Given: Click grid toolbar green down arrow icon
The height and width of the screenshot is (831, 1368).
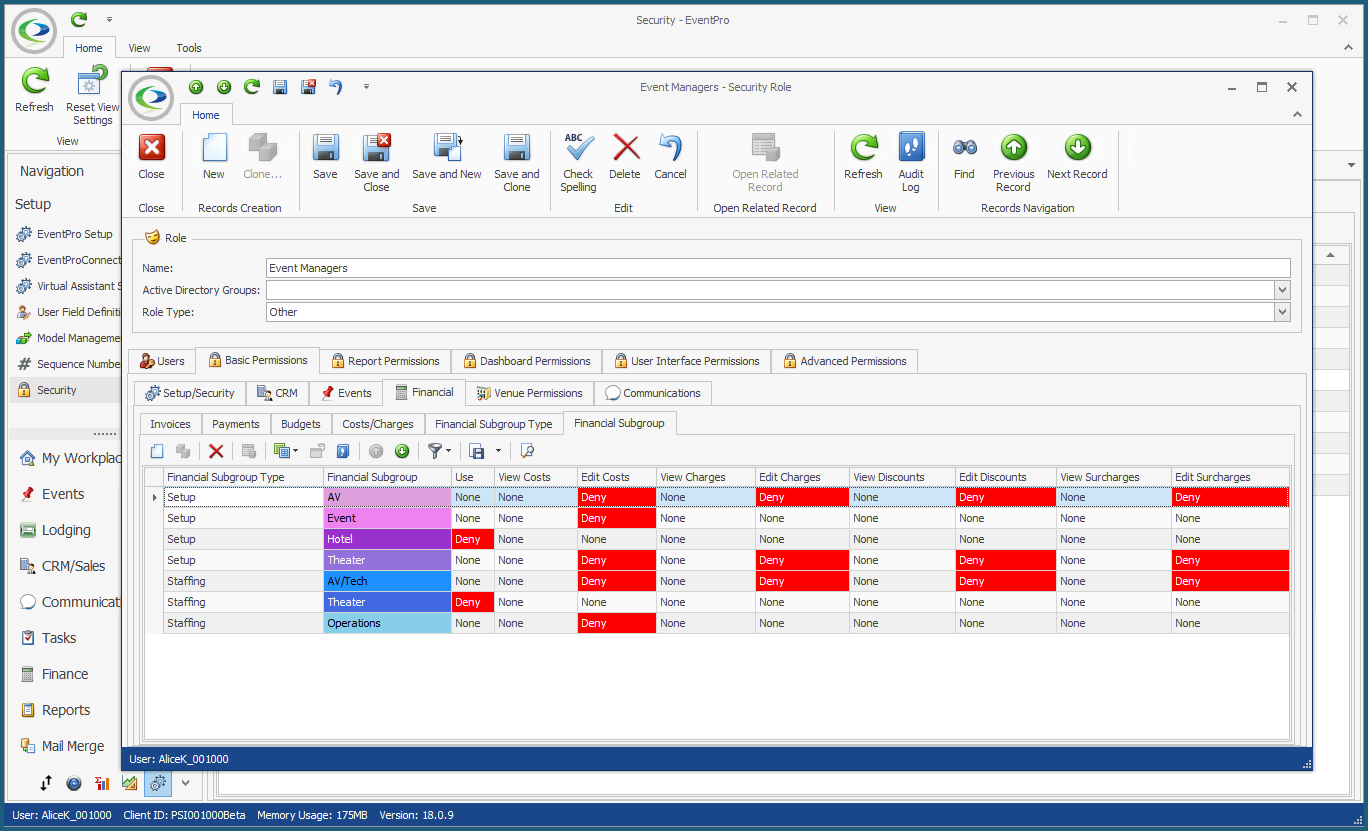Looking at the screenshot, I should [402, 451].
